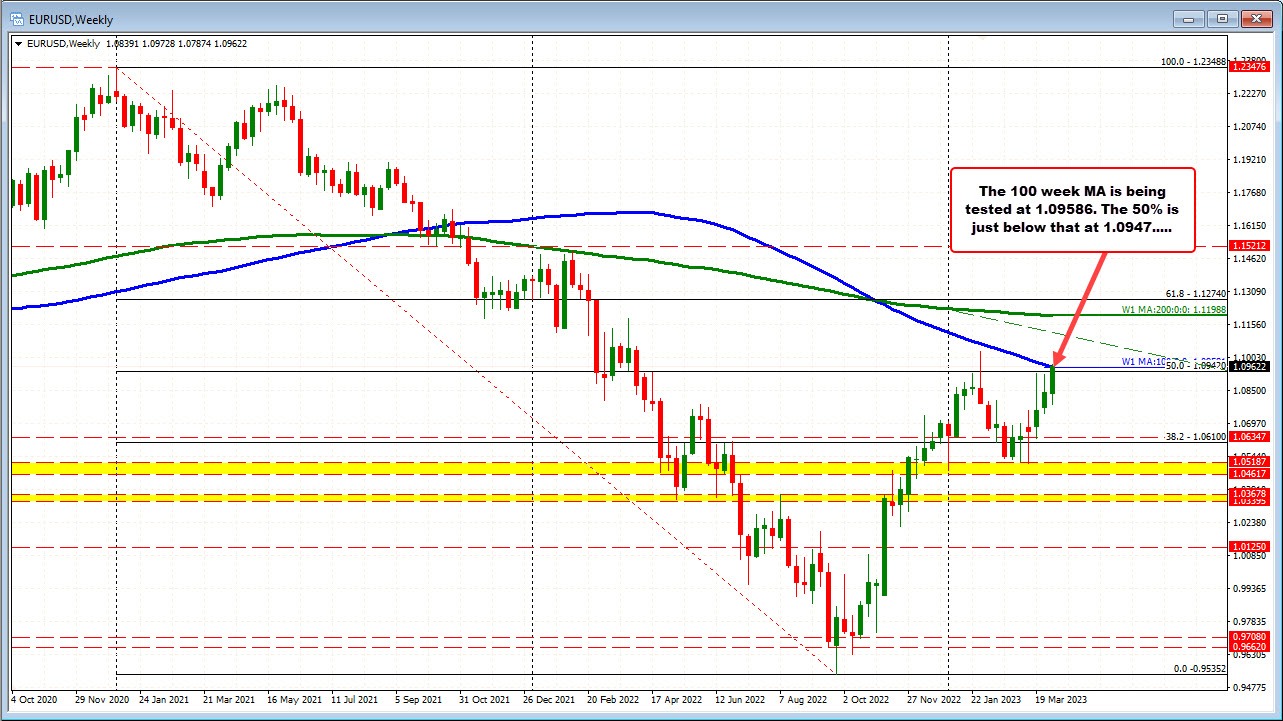Close the EURUSD,Weekly chart window

1254,19
